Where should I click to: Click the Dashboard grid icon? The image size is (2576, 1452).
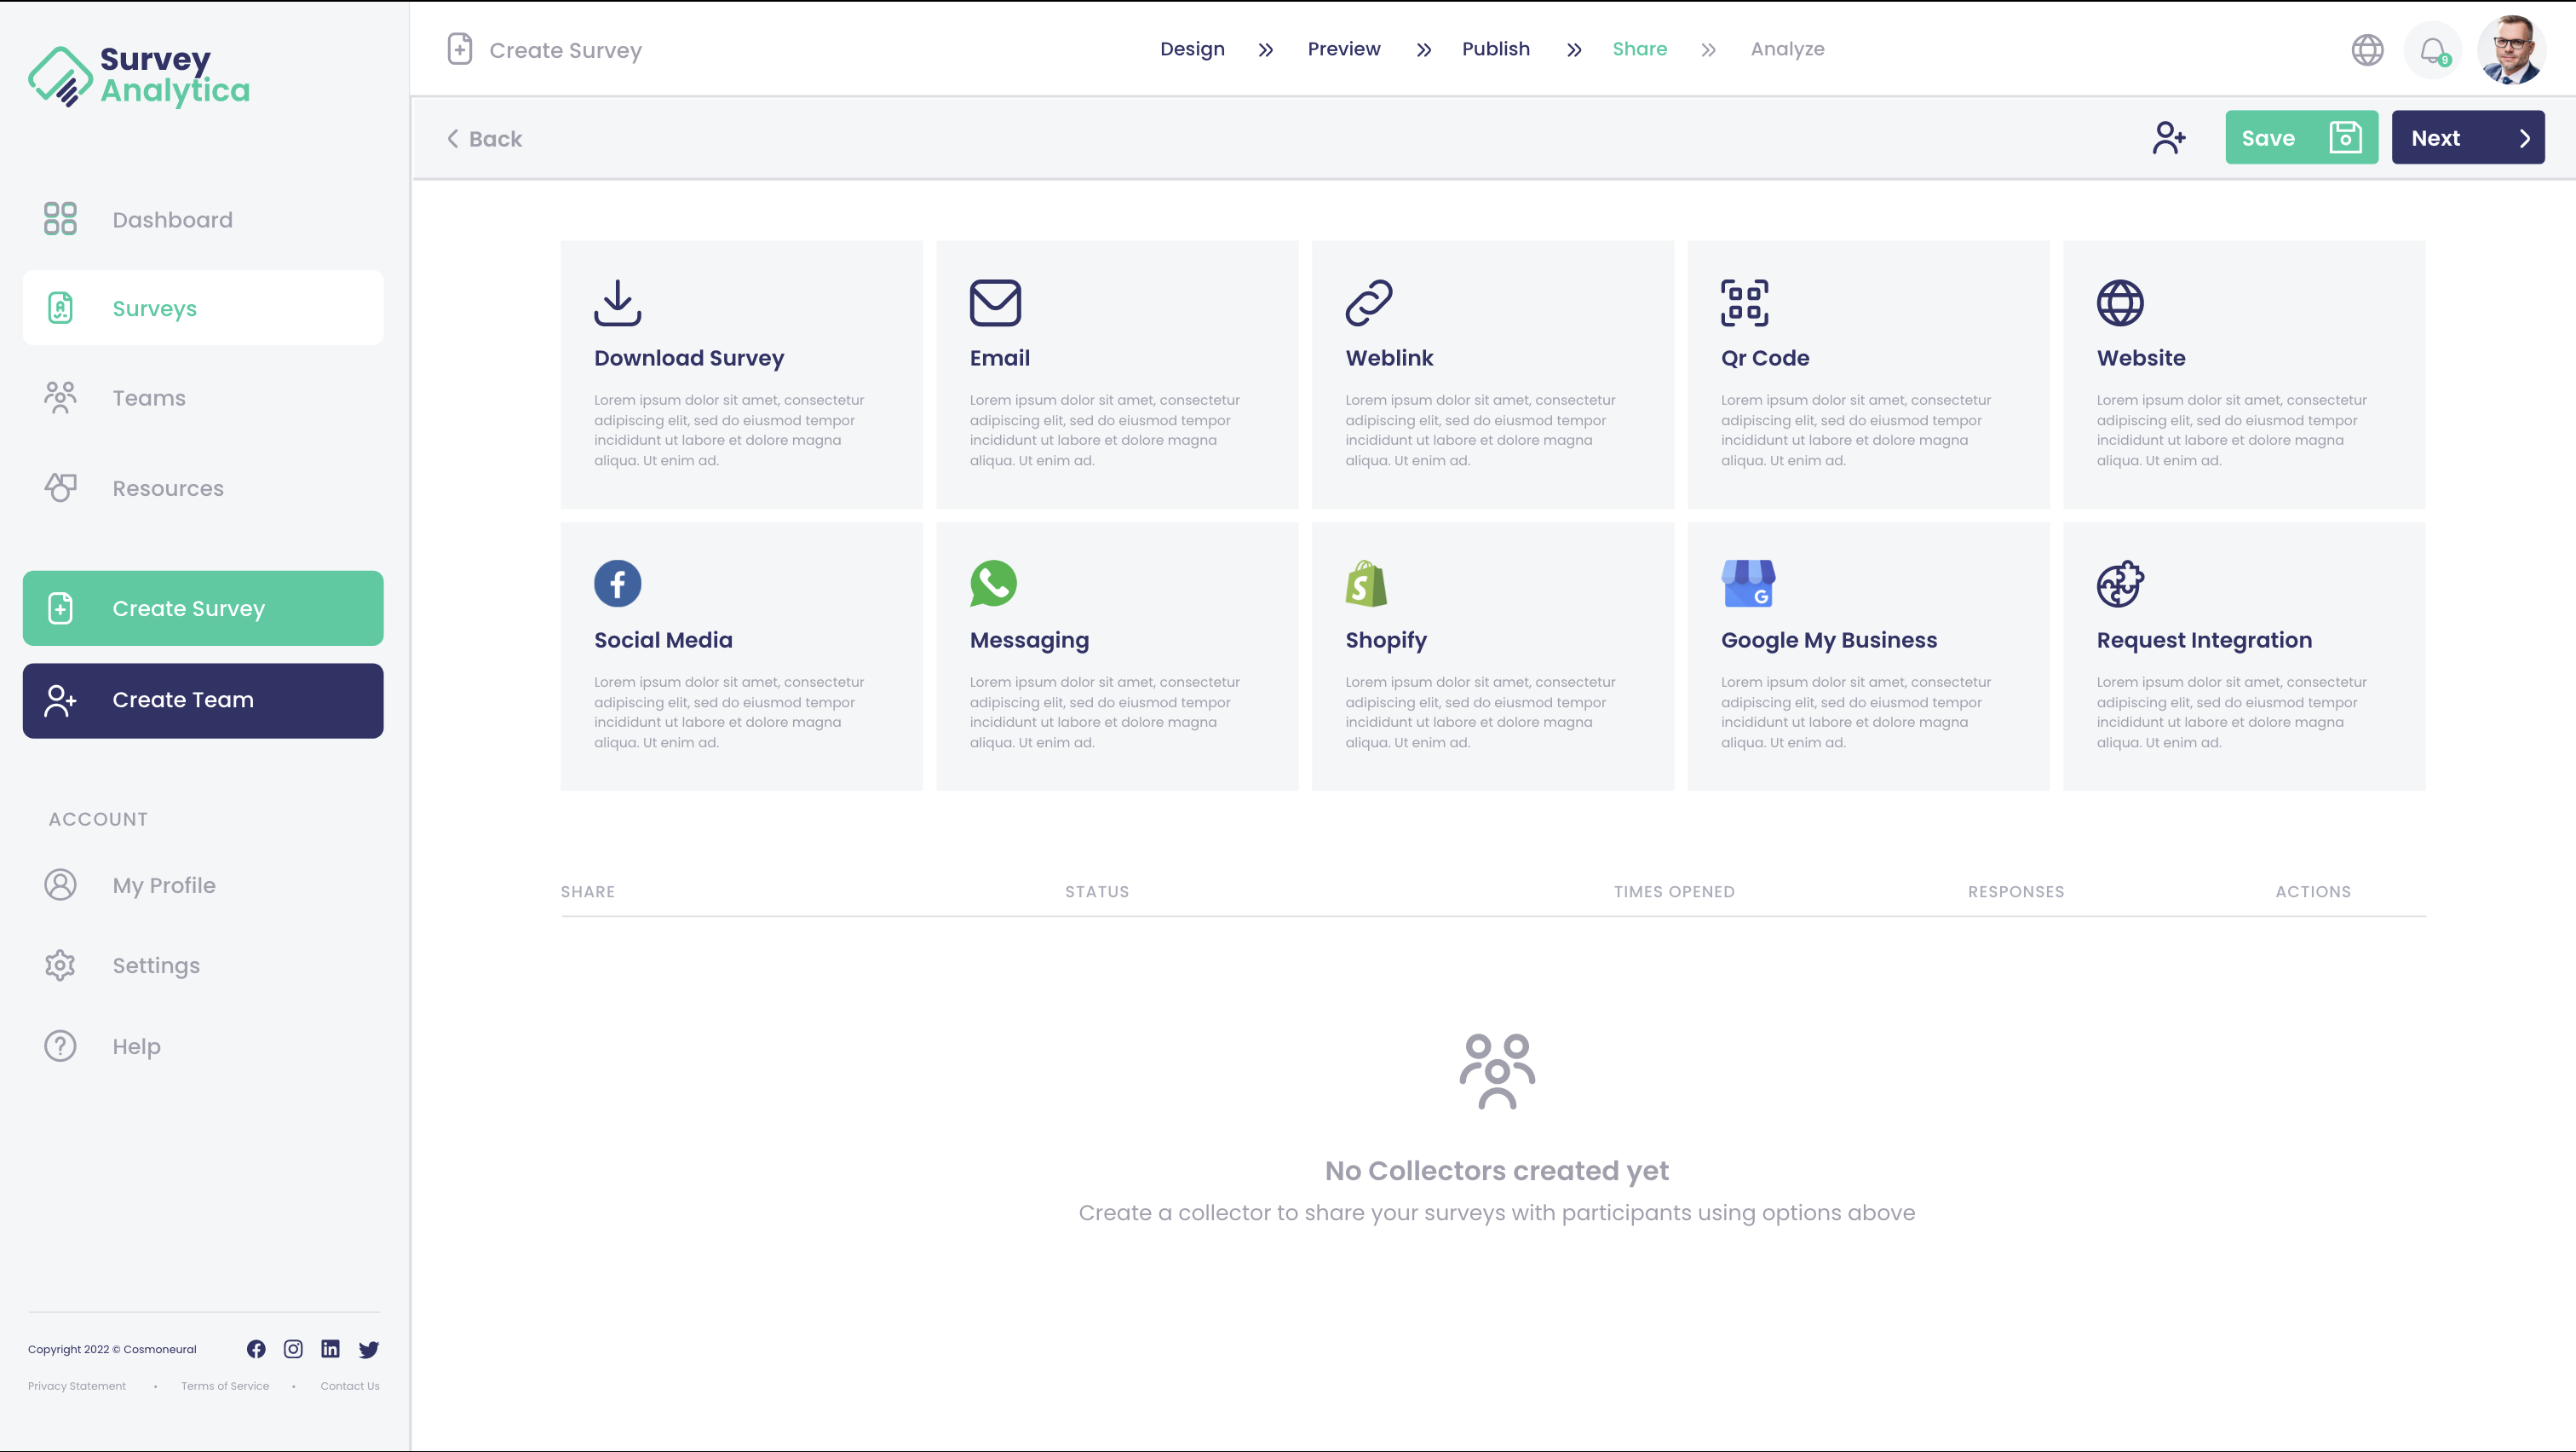pos(60,219)
